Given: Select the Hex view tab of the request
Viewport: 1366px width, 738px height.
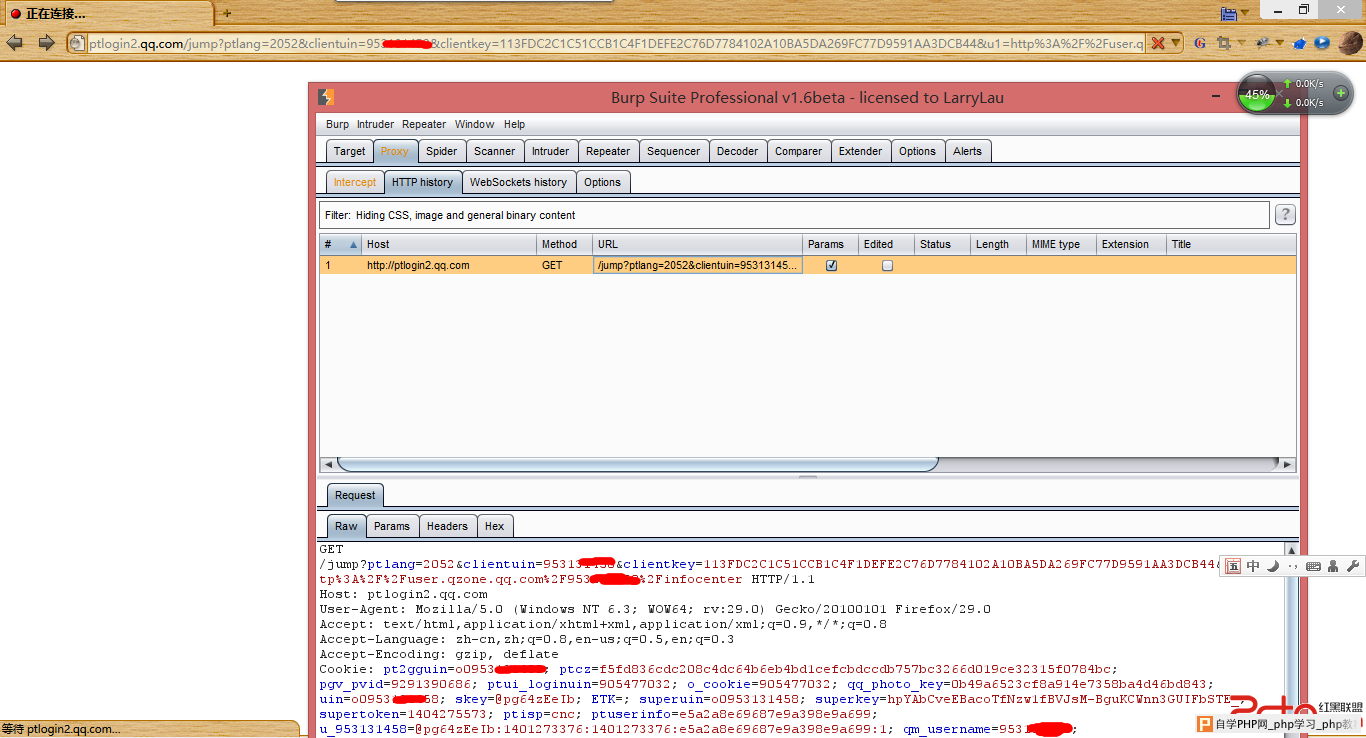Looking at the screenshot, I should pyautogui.click(x=494, y=526).
